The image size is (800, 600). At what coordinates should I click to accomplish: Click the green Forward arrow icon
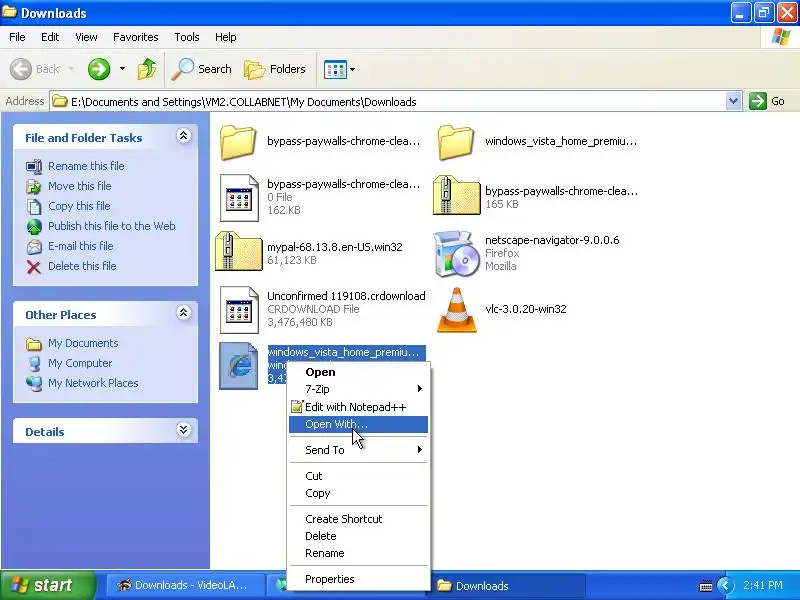tap(98, 69)
